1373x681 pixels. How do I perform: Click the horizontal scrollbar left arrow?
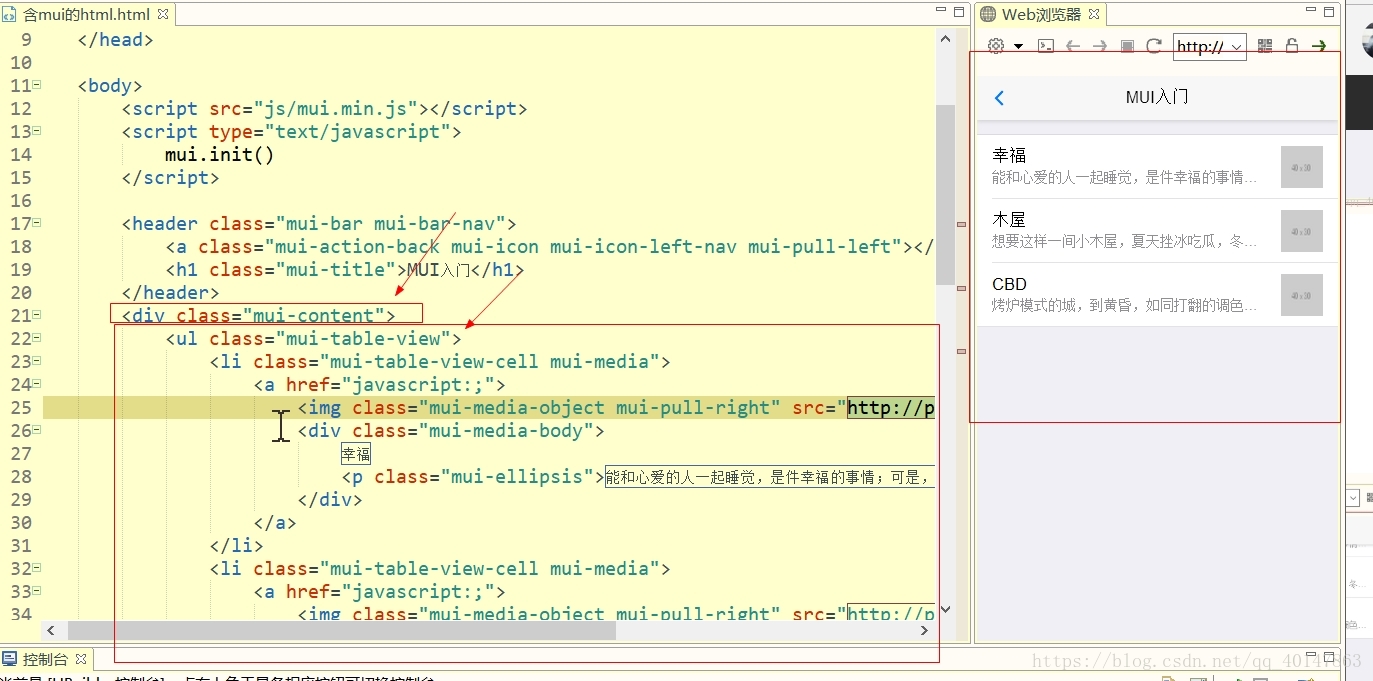52,630
